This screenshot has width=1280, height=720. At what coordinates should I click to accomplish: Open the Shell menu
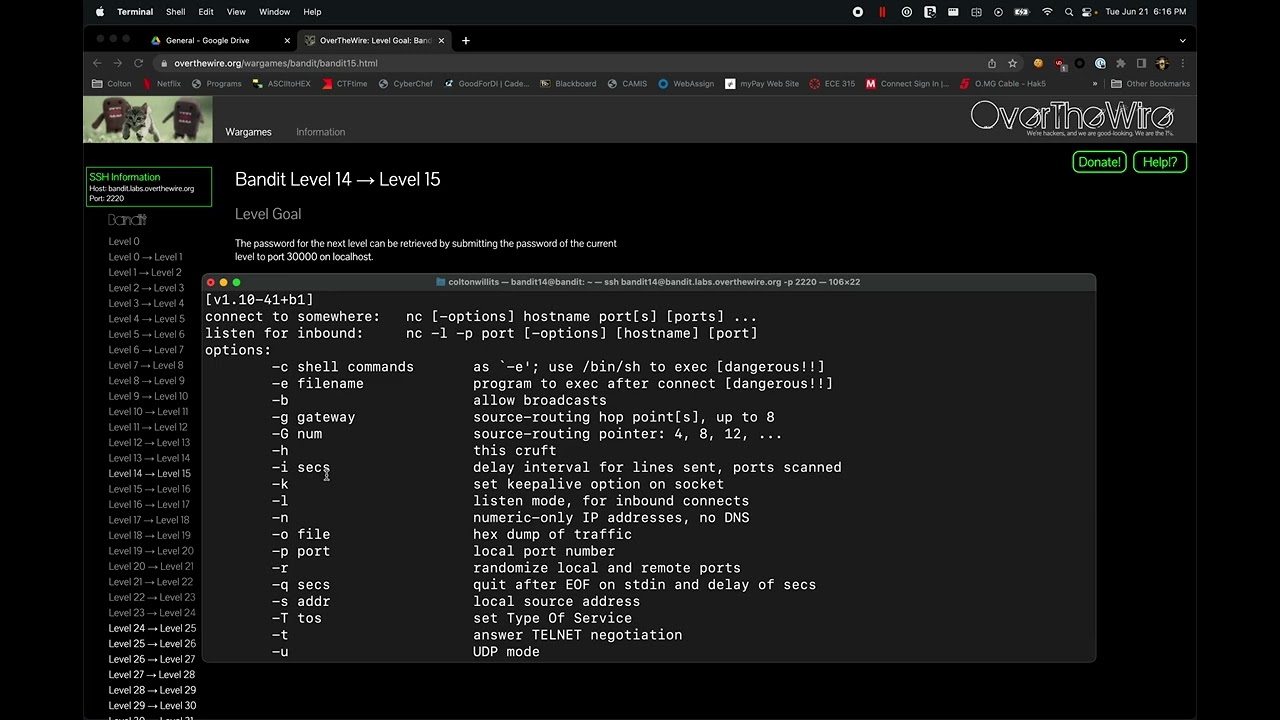point(176,12)
